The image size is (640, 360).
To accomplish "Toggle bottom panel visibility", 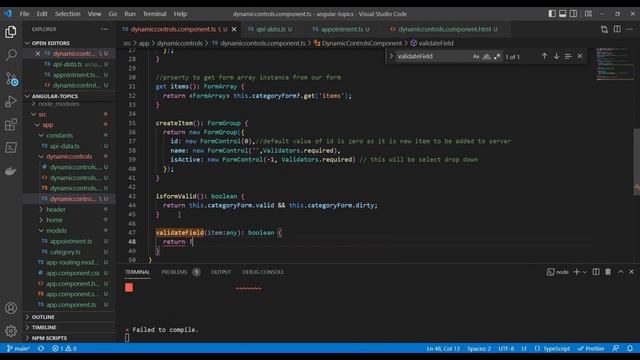I will pos(562,14).
